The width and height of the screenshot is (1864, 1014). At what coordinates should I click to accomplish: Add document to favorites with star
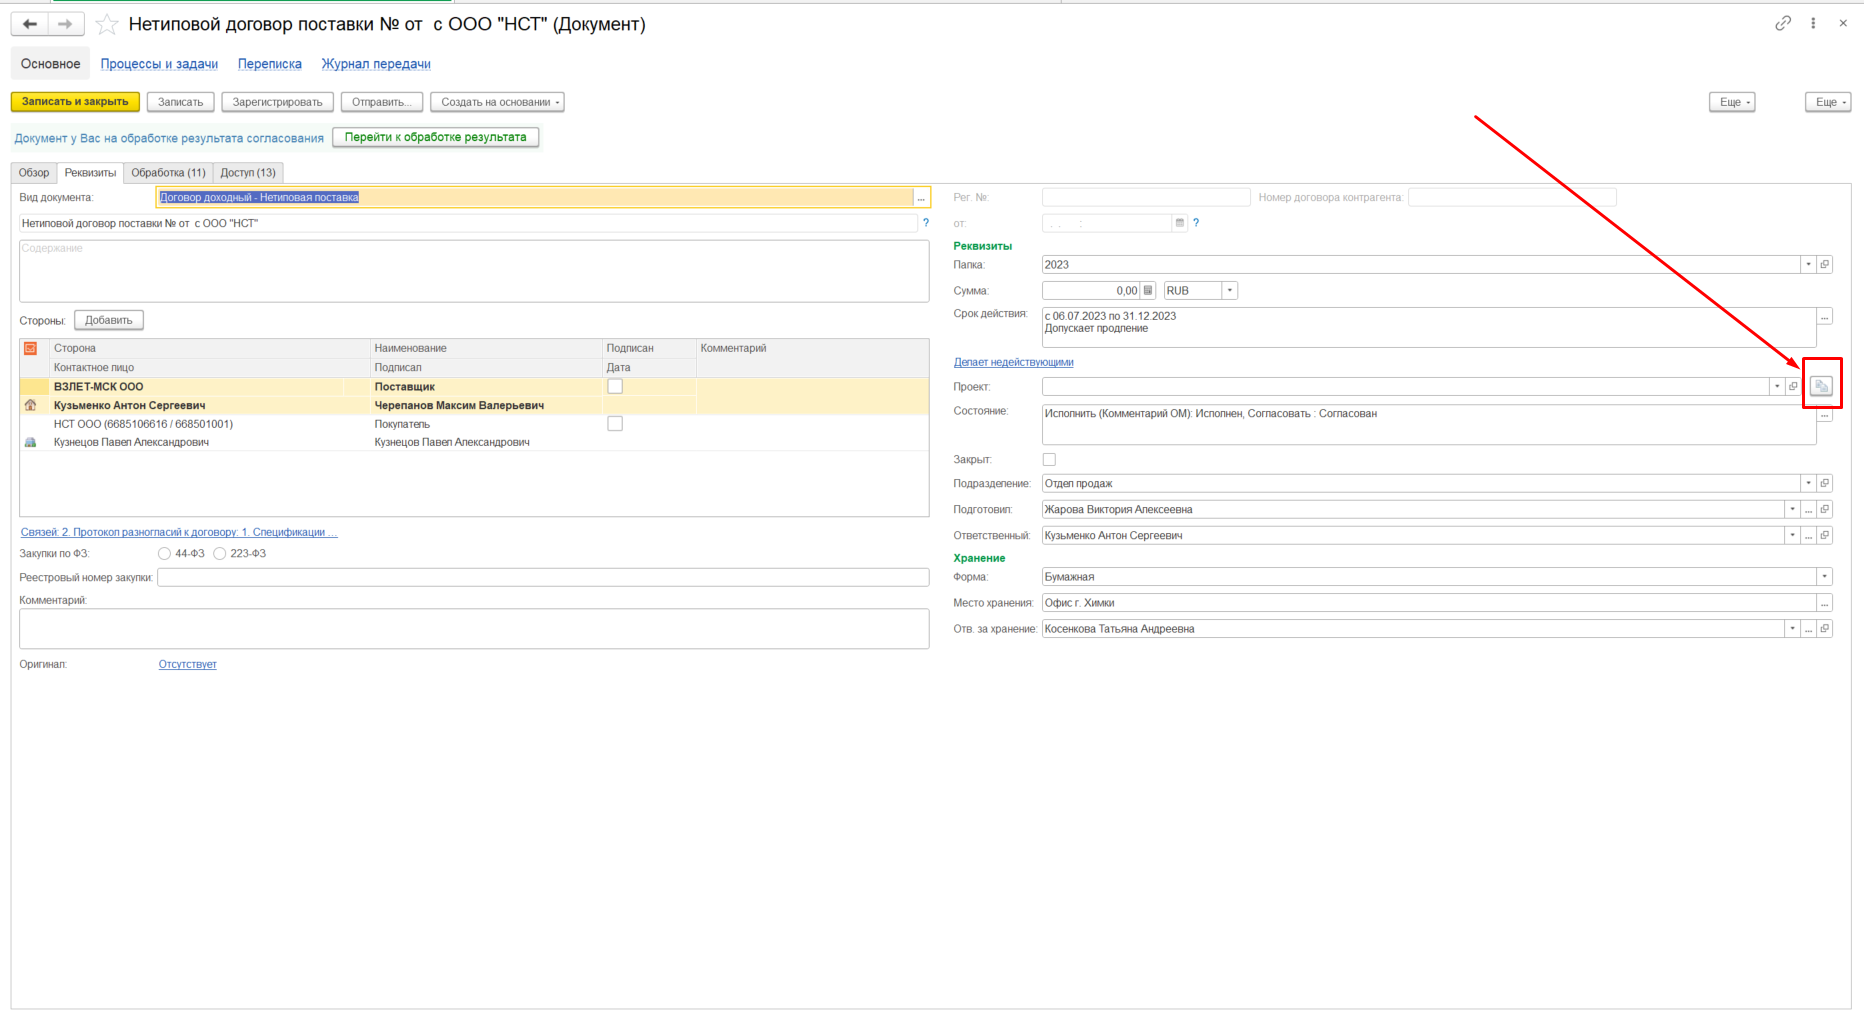coord(107,24)
